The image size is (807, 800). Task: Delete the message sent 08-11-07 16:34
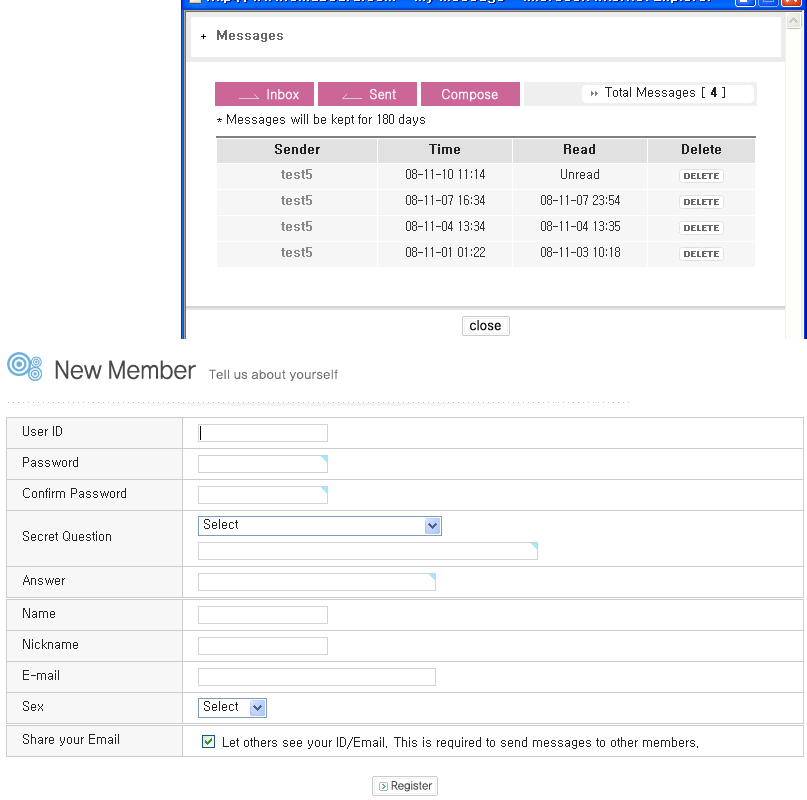(x=701, y=202)
